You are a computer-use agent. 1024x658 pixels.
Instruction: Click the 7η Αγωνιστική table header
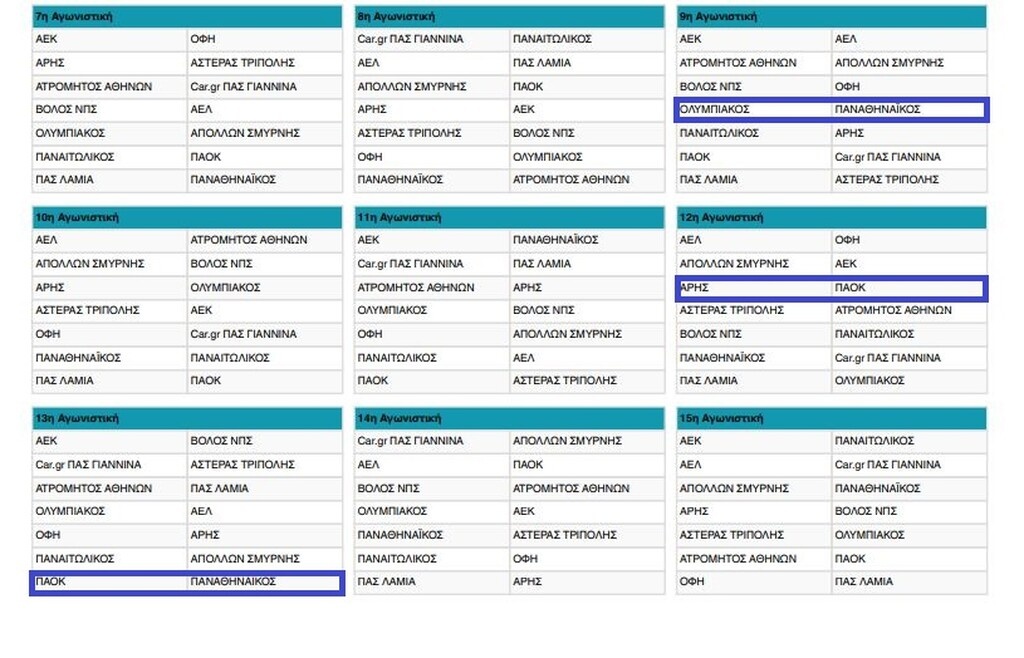tap(187, 17)
